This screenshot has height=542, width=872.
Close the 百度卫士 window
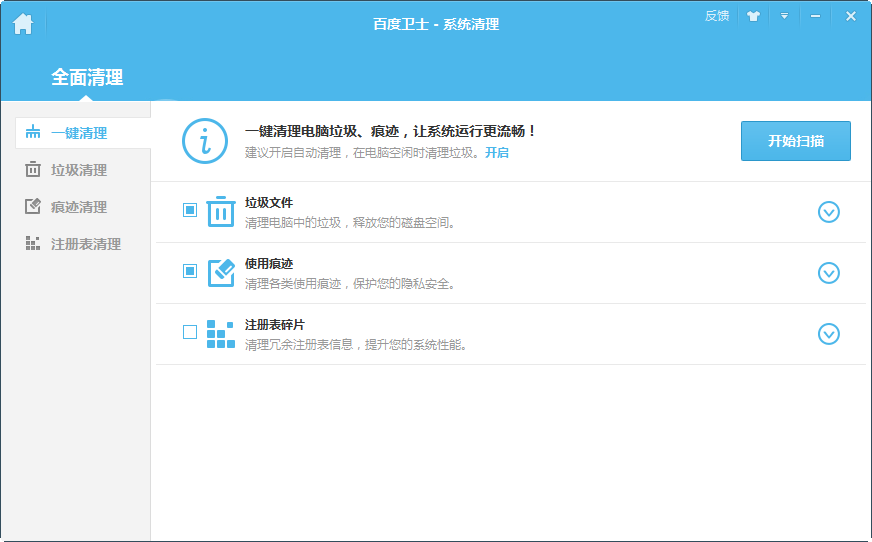coord(850,16)
